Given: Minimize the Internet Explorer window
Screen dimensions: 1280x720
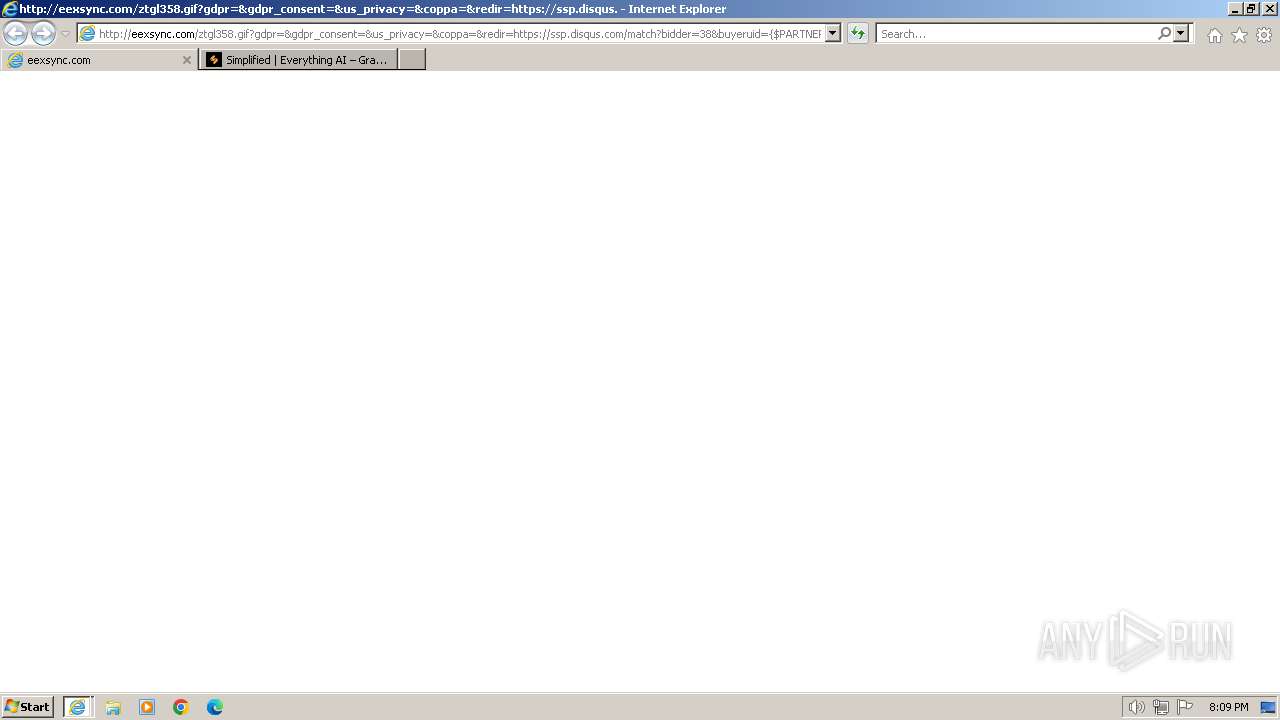Looking at the screenshot, I should click(x=1235, y=9).
